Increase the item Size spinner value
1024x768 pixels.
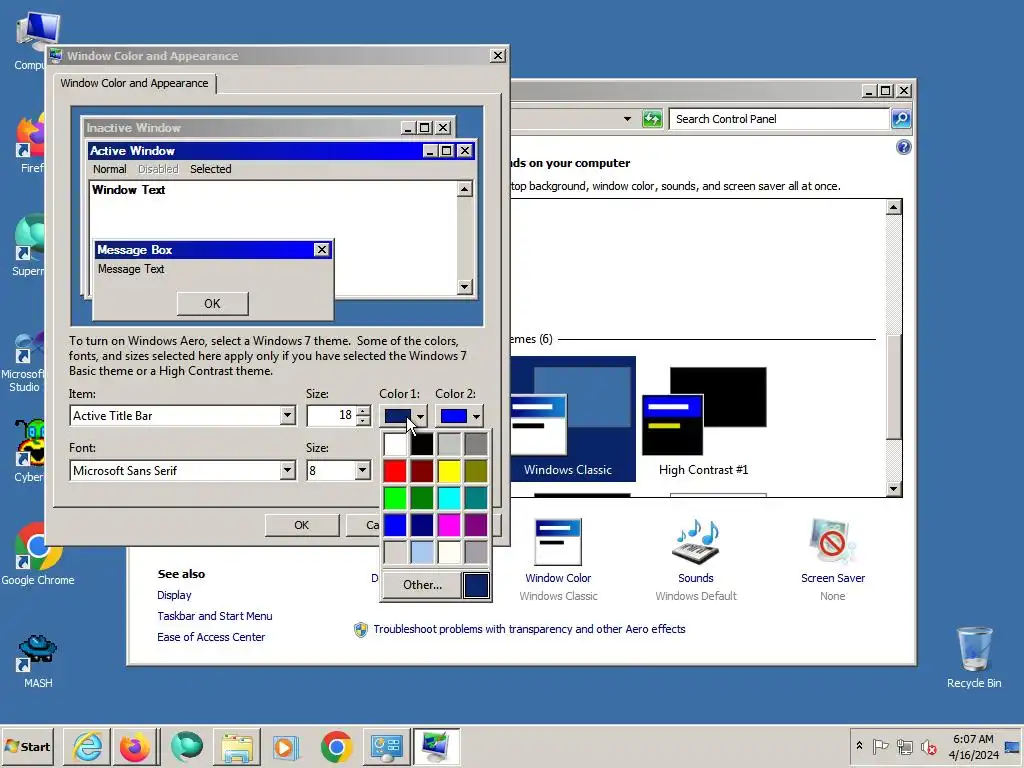[363, 411]
